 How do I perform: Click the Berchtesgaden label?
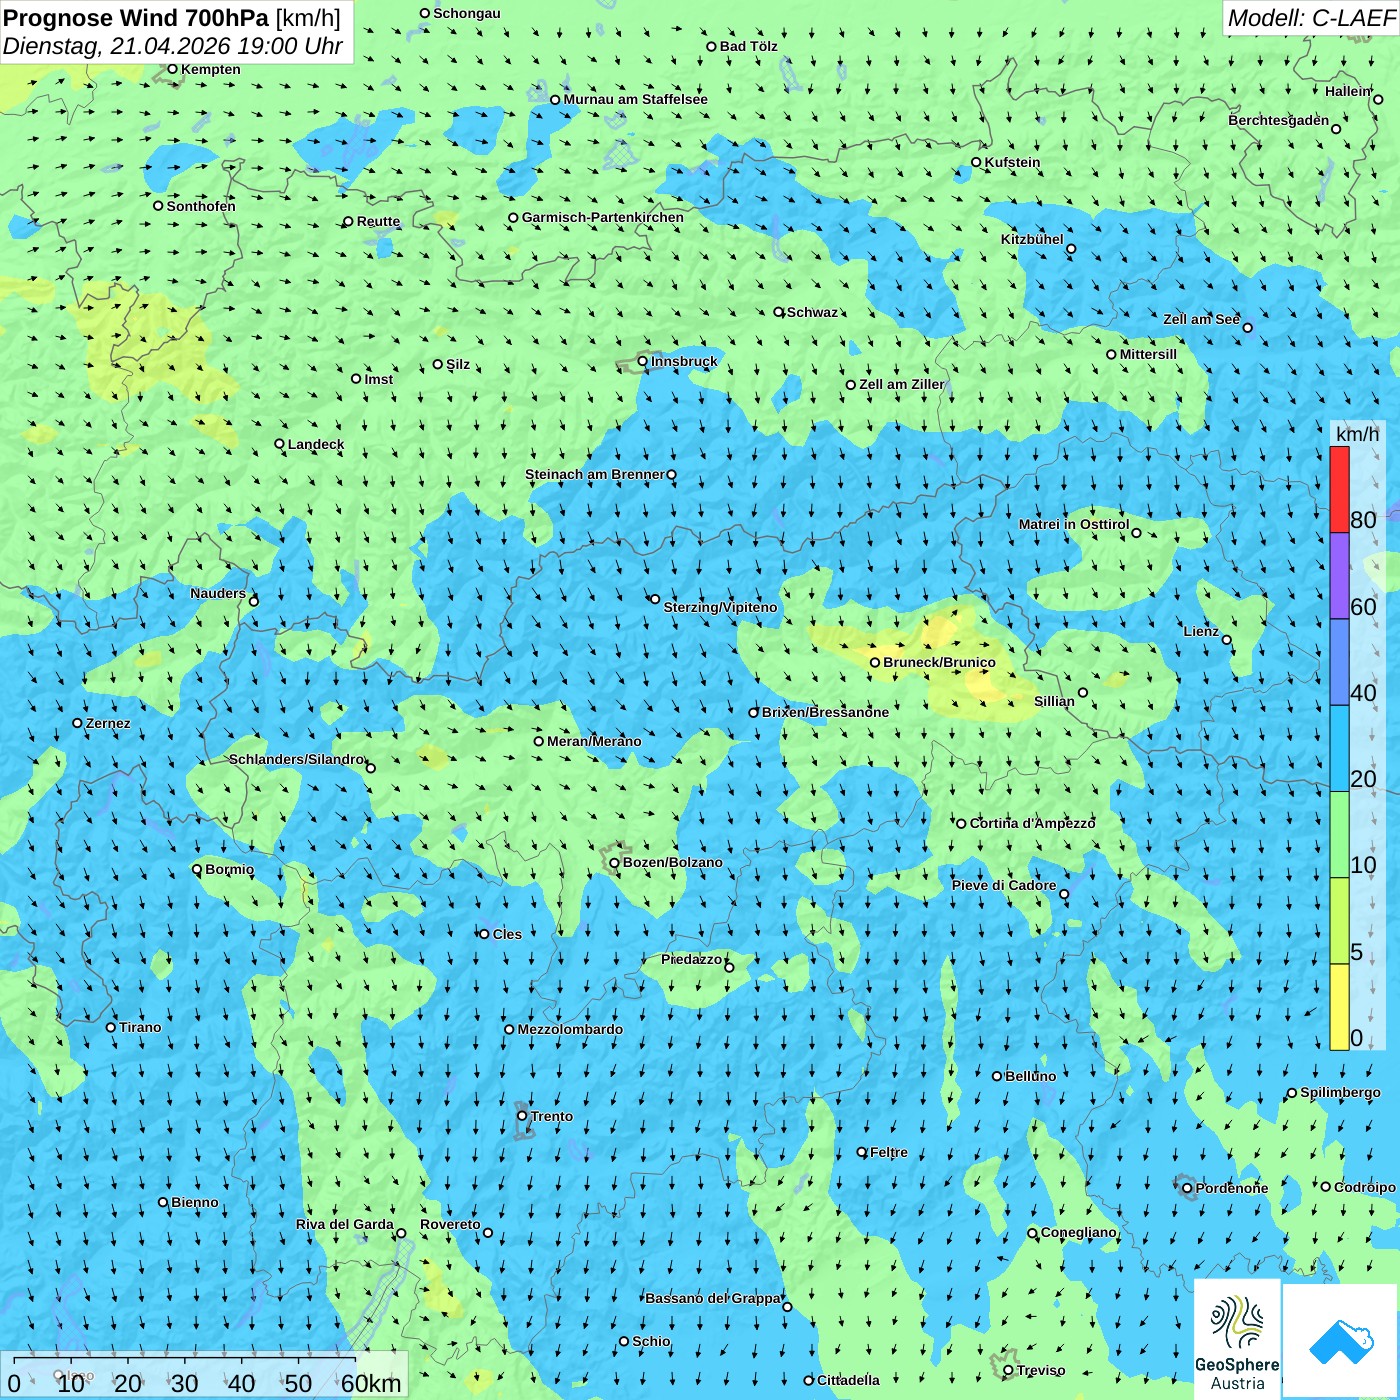click(x=1279, y=120)
